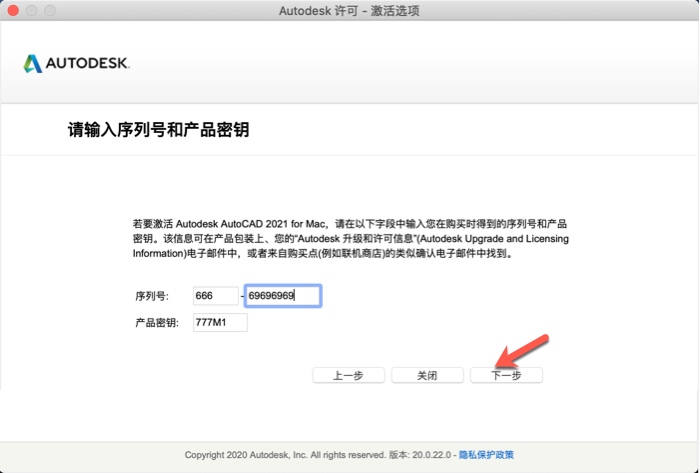The height and width of the screenshot is (473, 700).
Task: Click the window title Autodesk 许可 - 激活选项
Action: coord(349,11)
